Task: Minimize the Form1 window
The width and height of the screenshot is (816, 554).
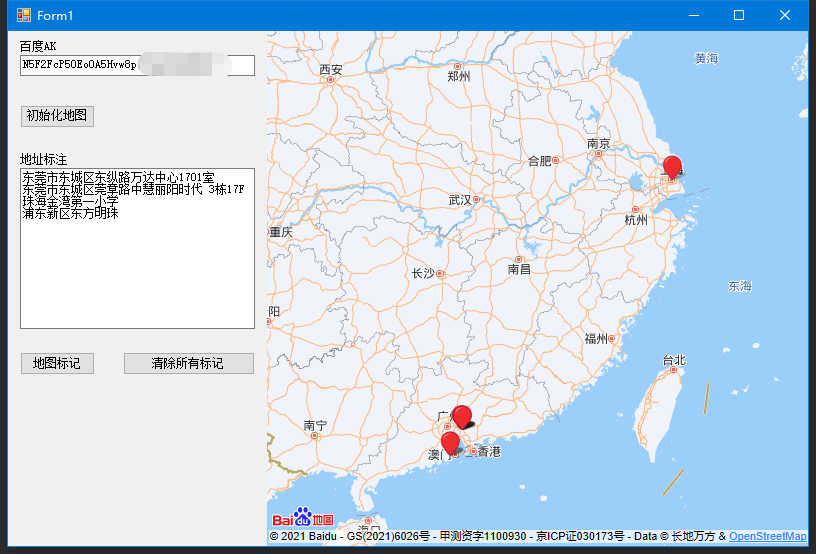Action: coord(694,15)
